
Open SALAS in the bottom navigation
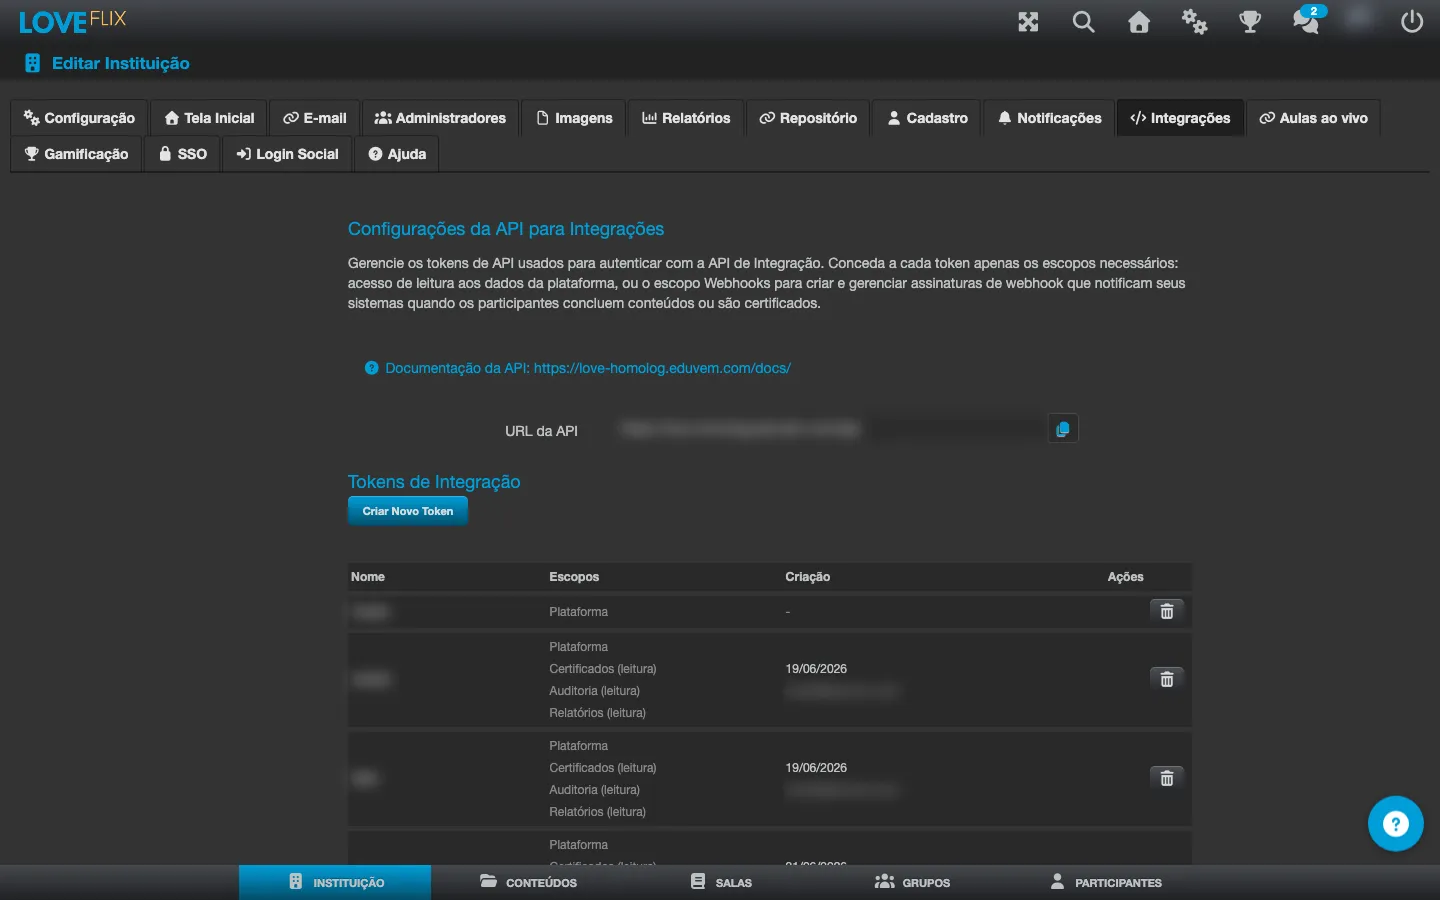click(721, 882)
